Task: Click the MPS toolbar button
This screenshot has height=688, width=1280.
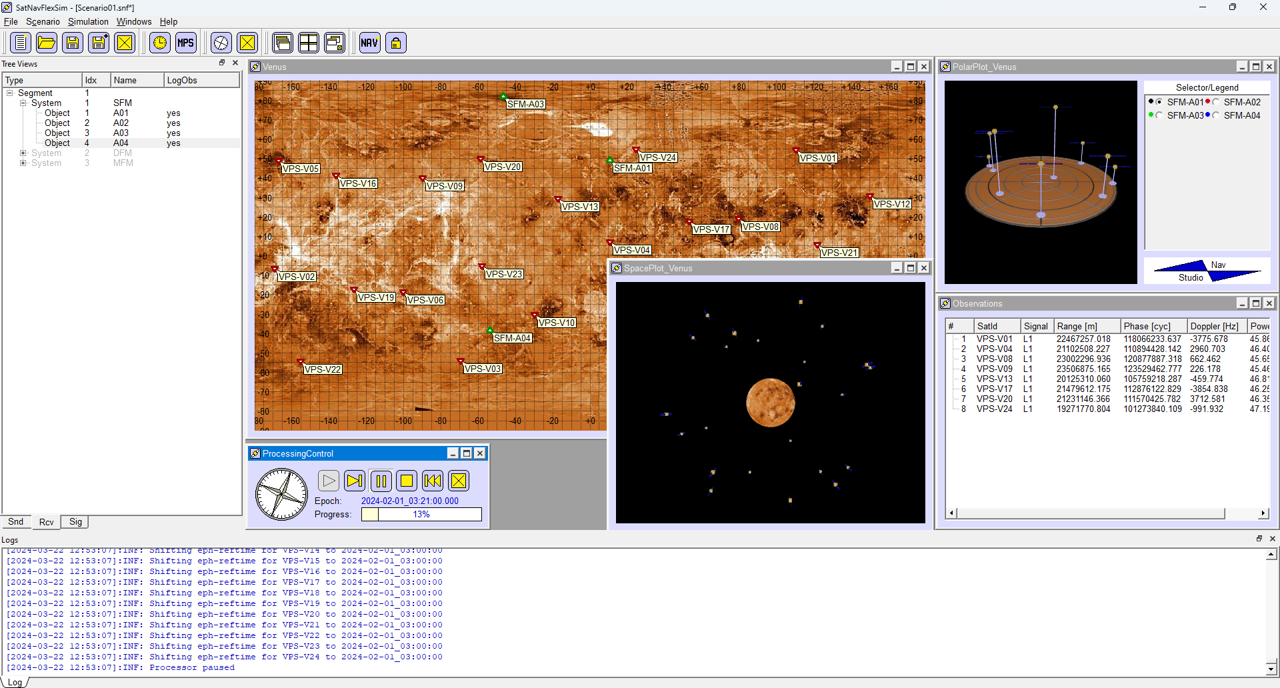Action: (x=186, y=43)
